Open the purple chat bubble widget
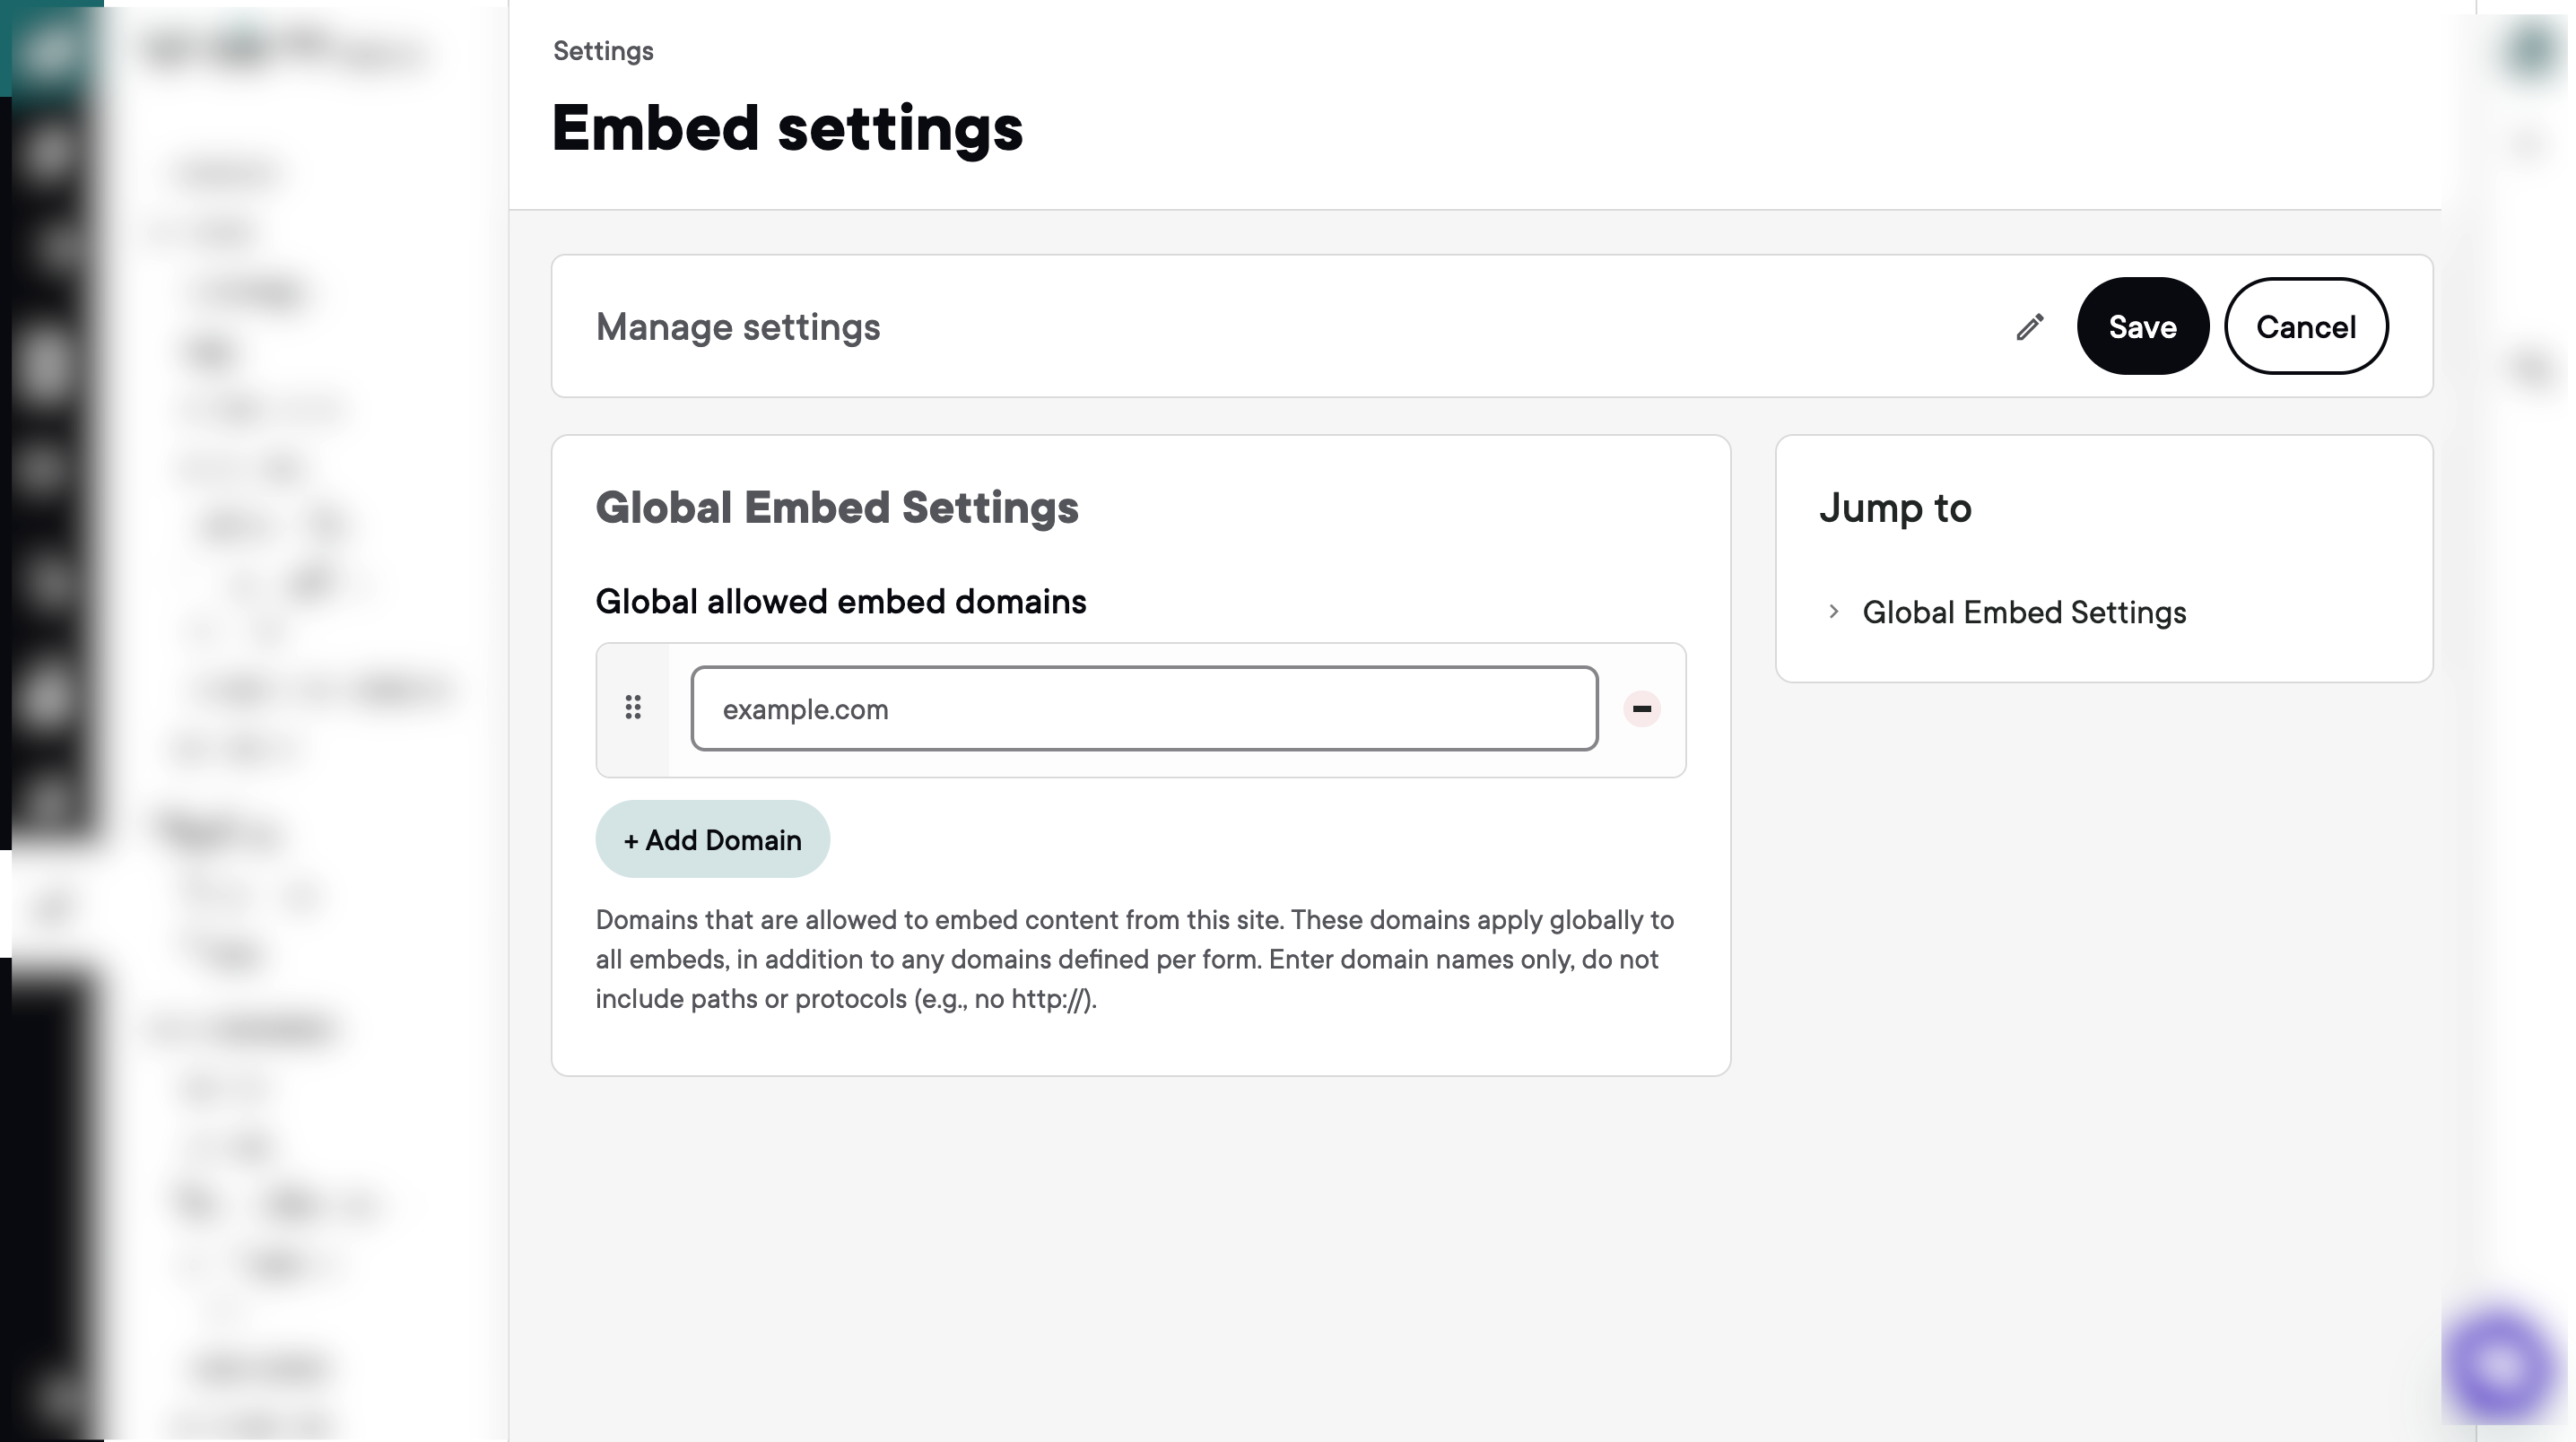 [2502, 1365]
